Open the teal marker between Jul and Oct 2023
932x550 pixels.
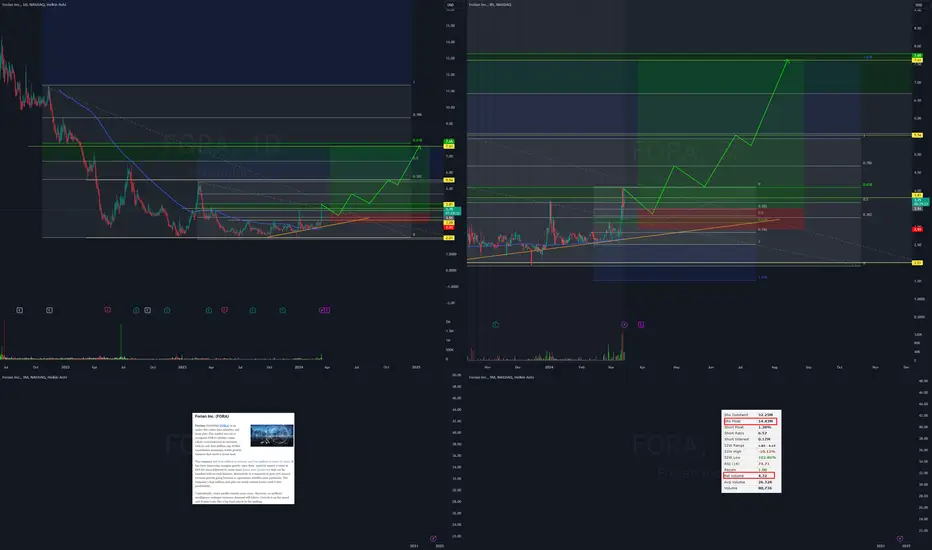[x=253, y=310]
